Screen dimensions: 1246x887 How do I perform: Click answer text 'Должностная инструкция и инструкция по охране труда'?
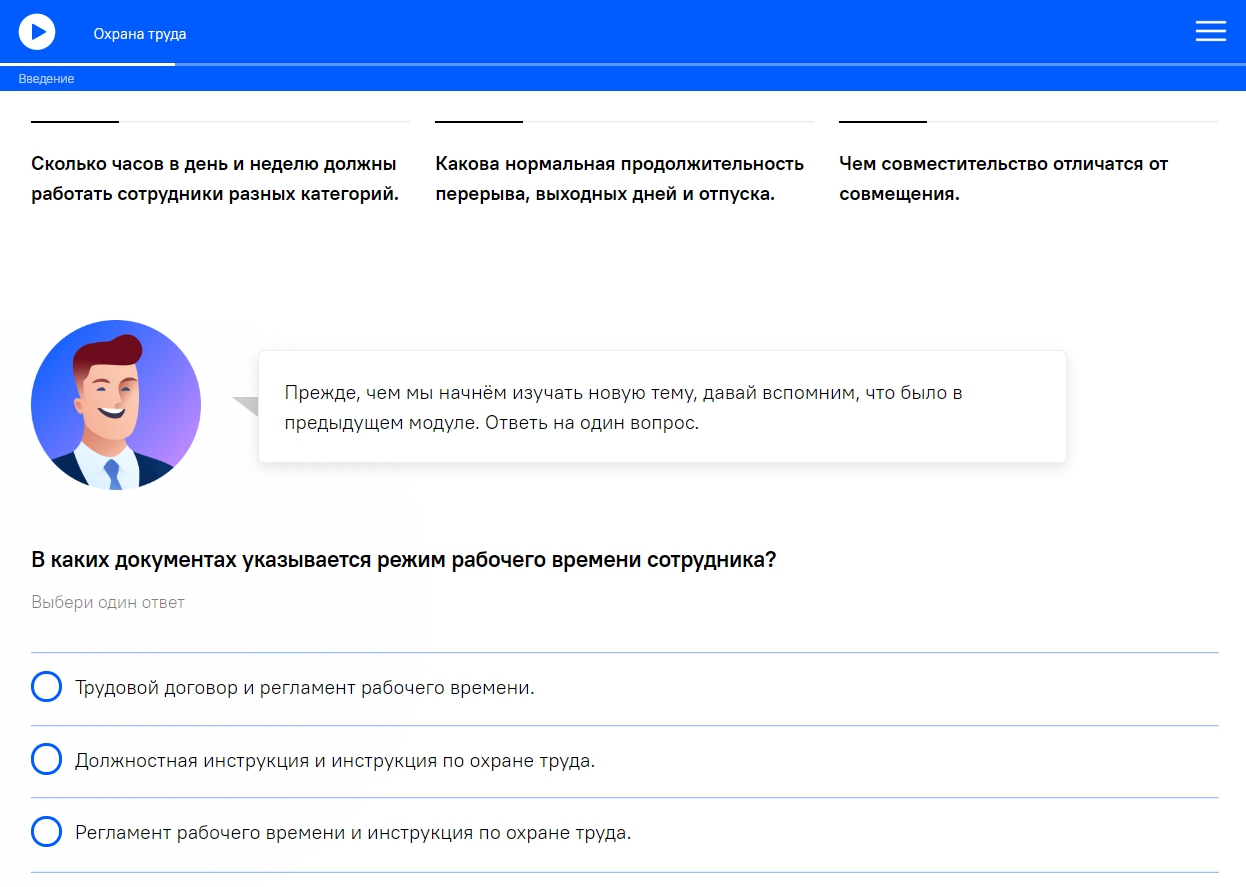tap(335, 761)
